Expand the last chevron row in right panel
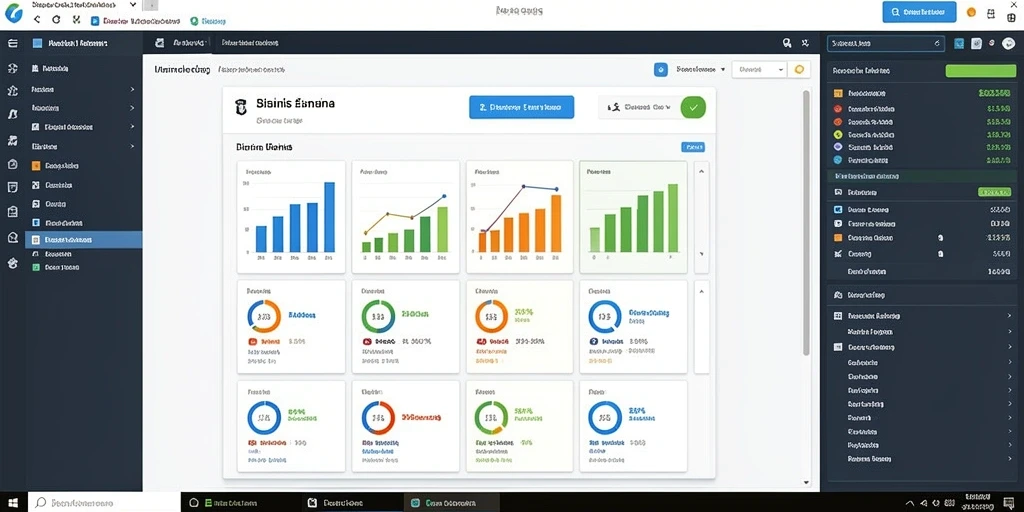 [x=921, y=458]
